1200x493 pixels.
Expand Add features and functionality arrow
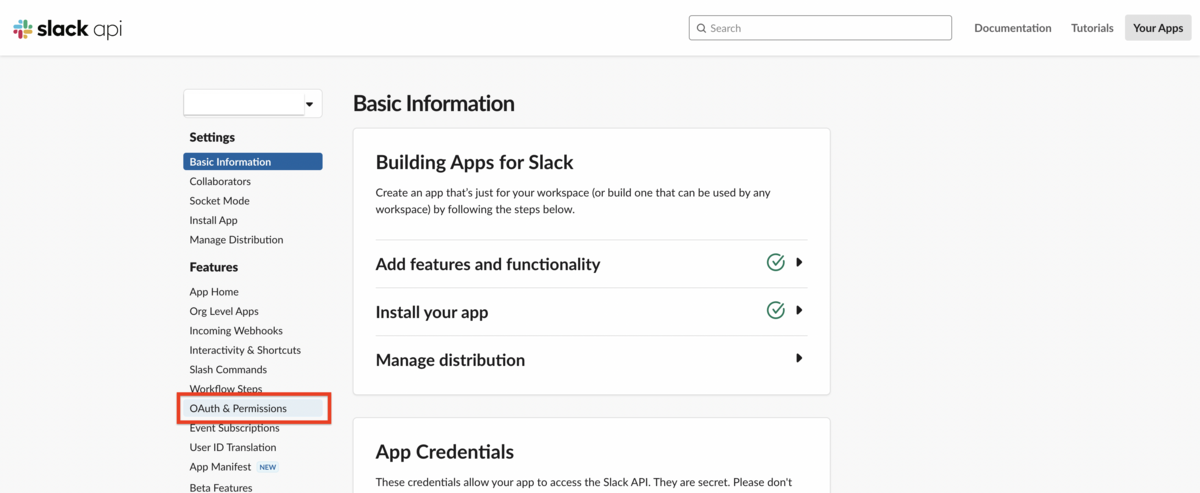pos(799,262)
